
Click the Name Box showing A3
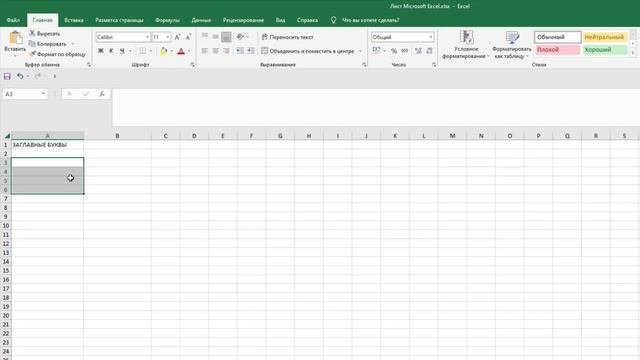coord(24,94)
